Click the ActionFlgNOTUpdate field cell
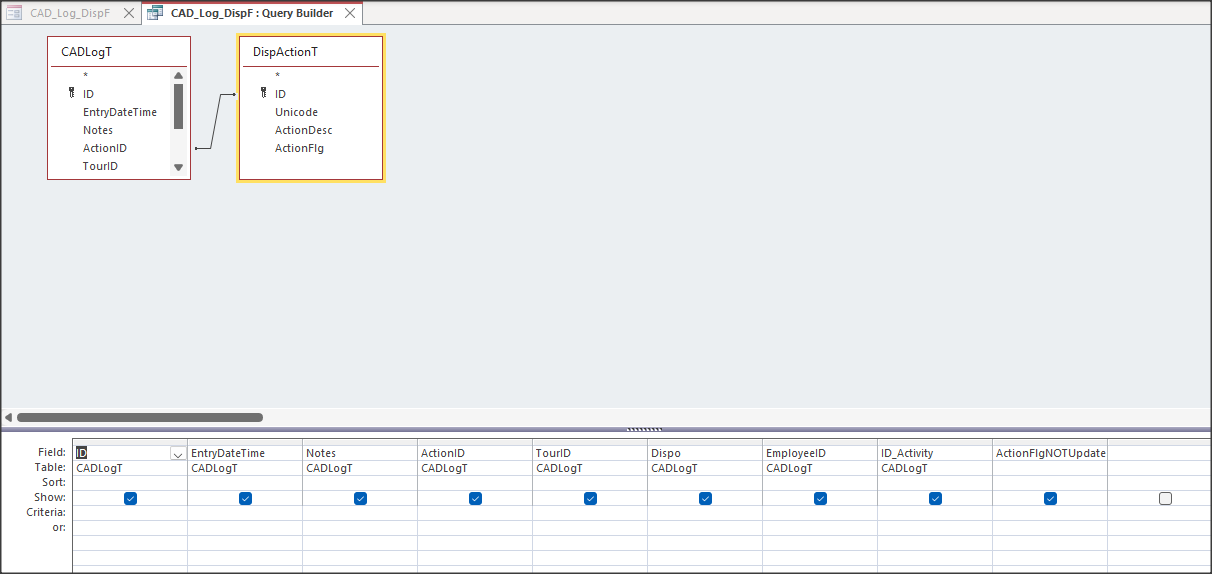Screen dimensions: 1212x574 1050,453
